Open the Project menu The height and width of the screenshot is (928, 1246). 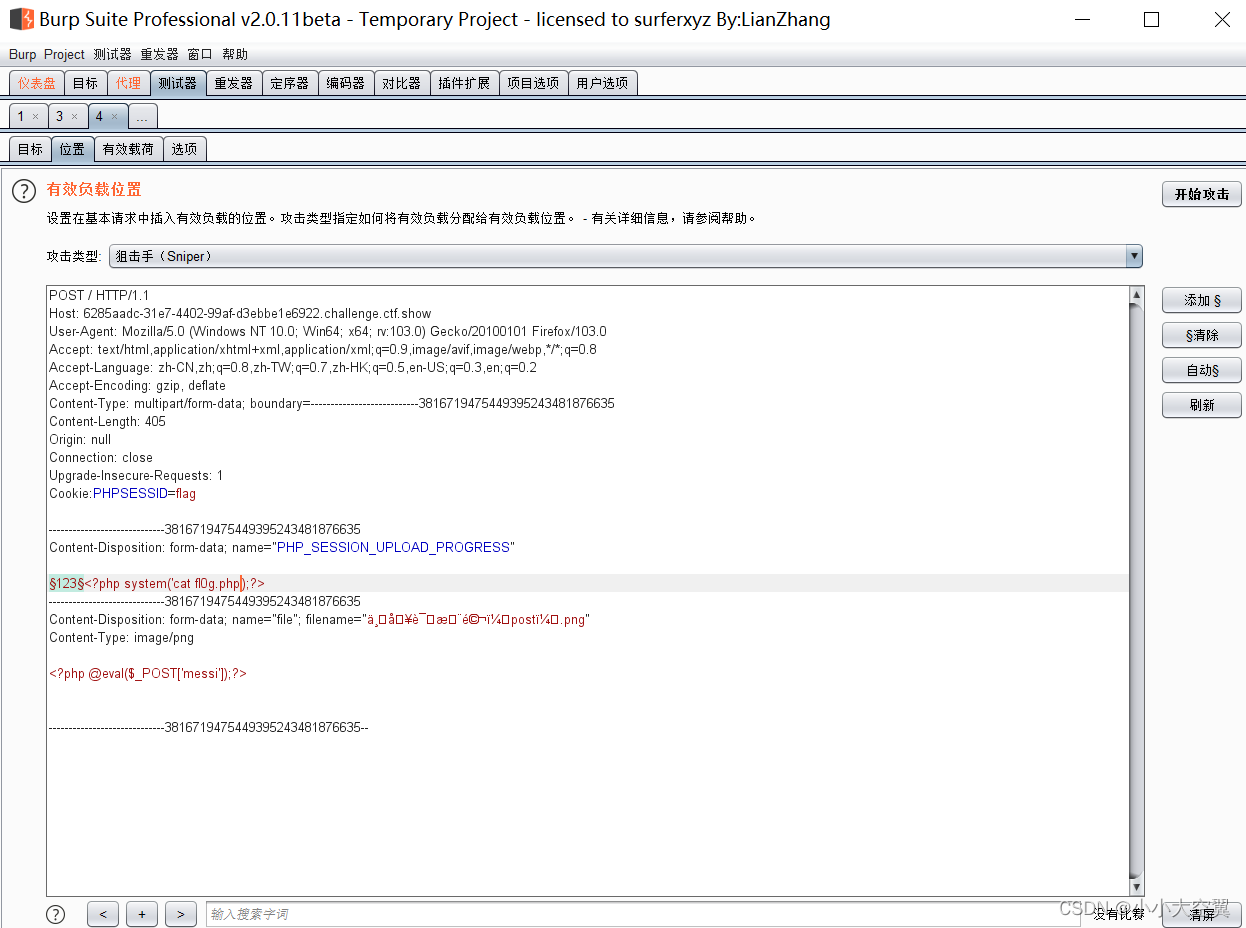tap(64, 55)
